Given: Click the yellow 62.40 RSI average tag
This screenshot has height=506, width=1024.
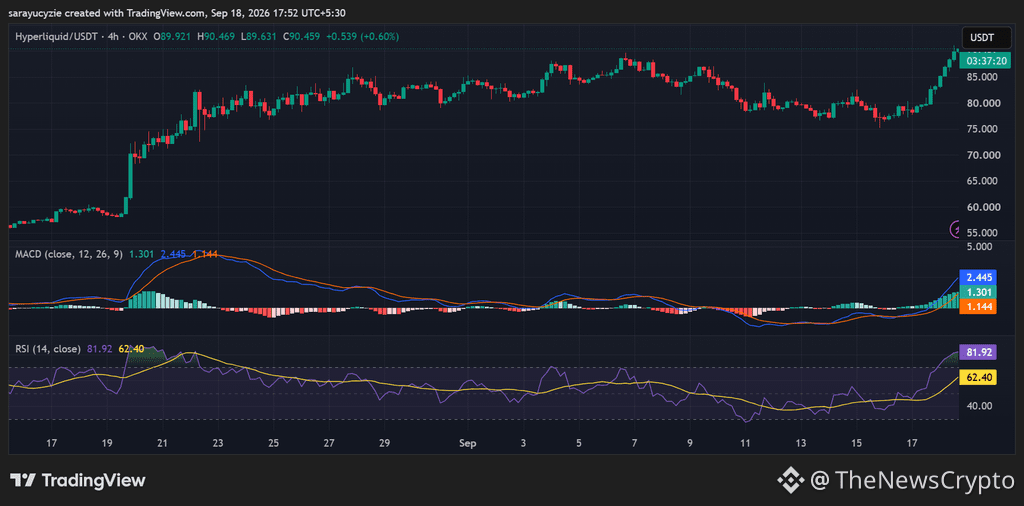Looking at the screenshot, I should pos(977,377).
